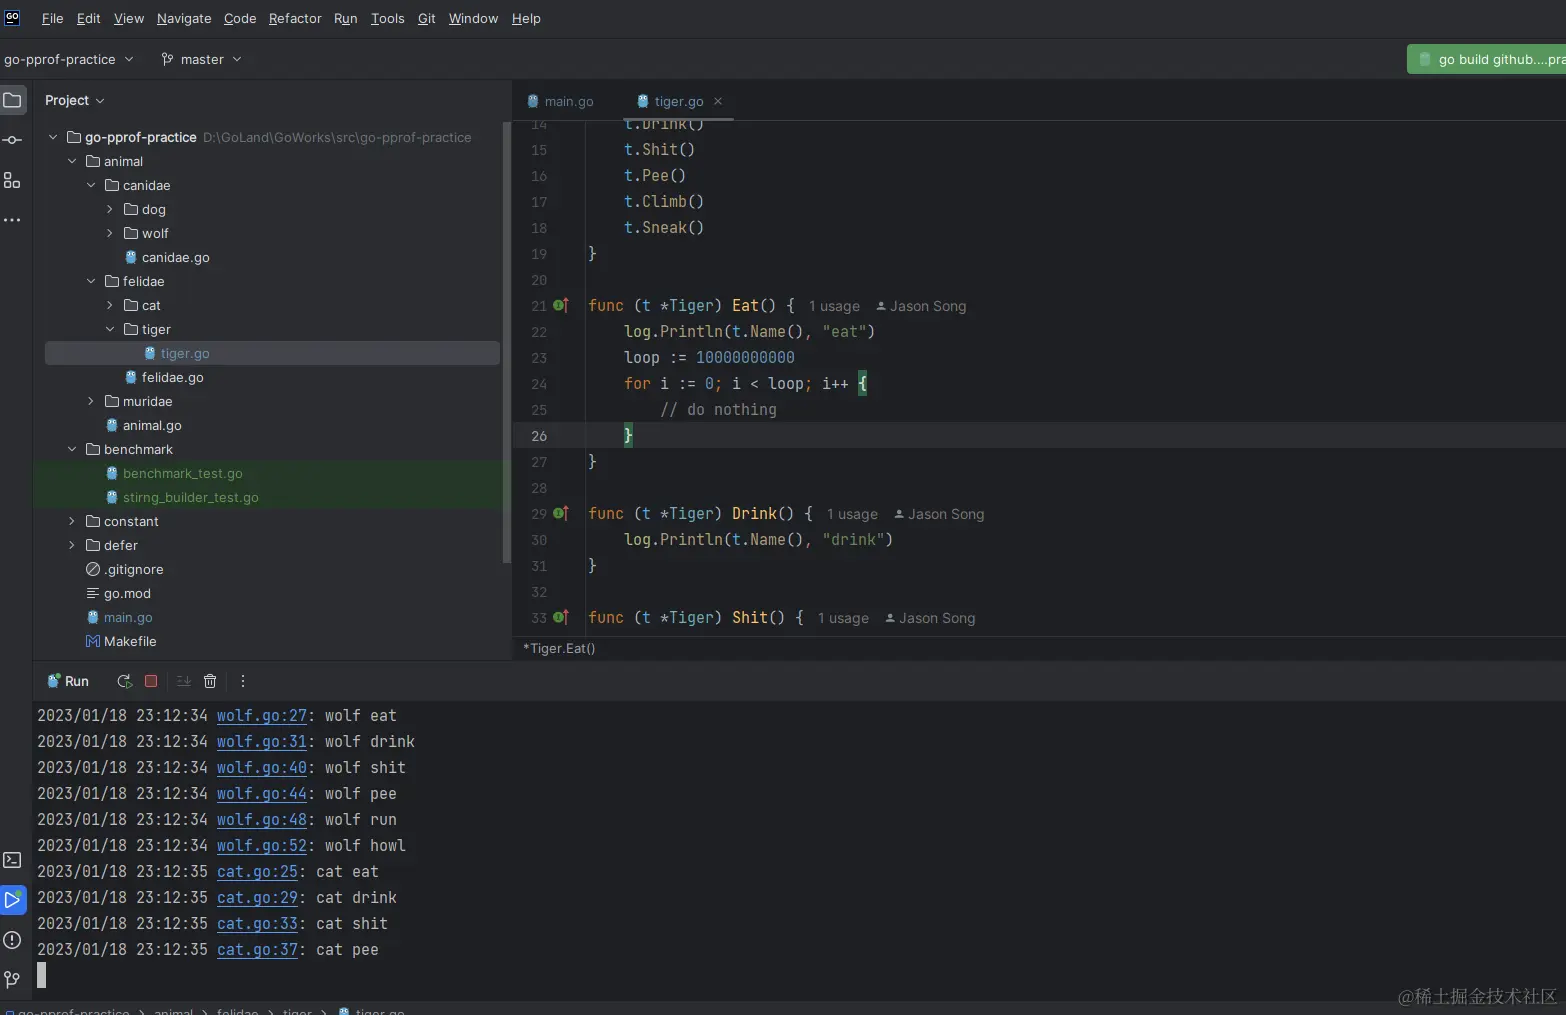This screenshot has height=1015, width=1566.
Task: Open the Commit tool window icon
Action: click(x=12, y=140)
